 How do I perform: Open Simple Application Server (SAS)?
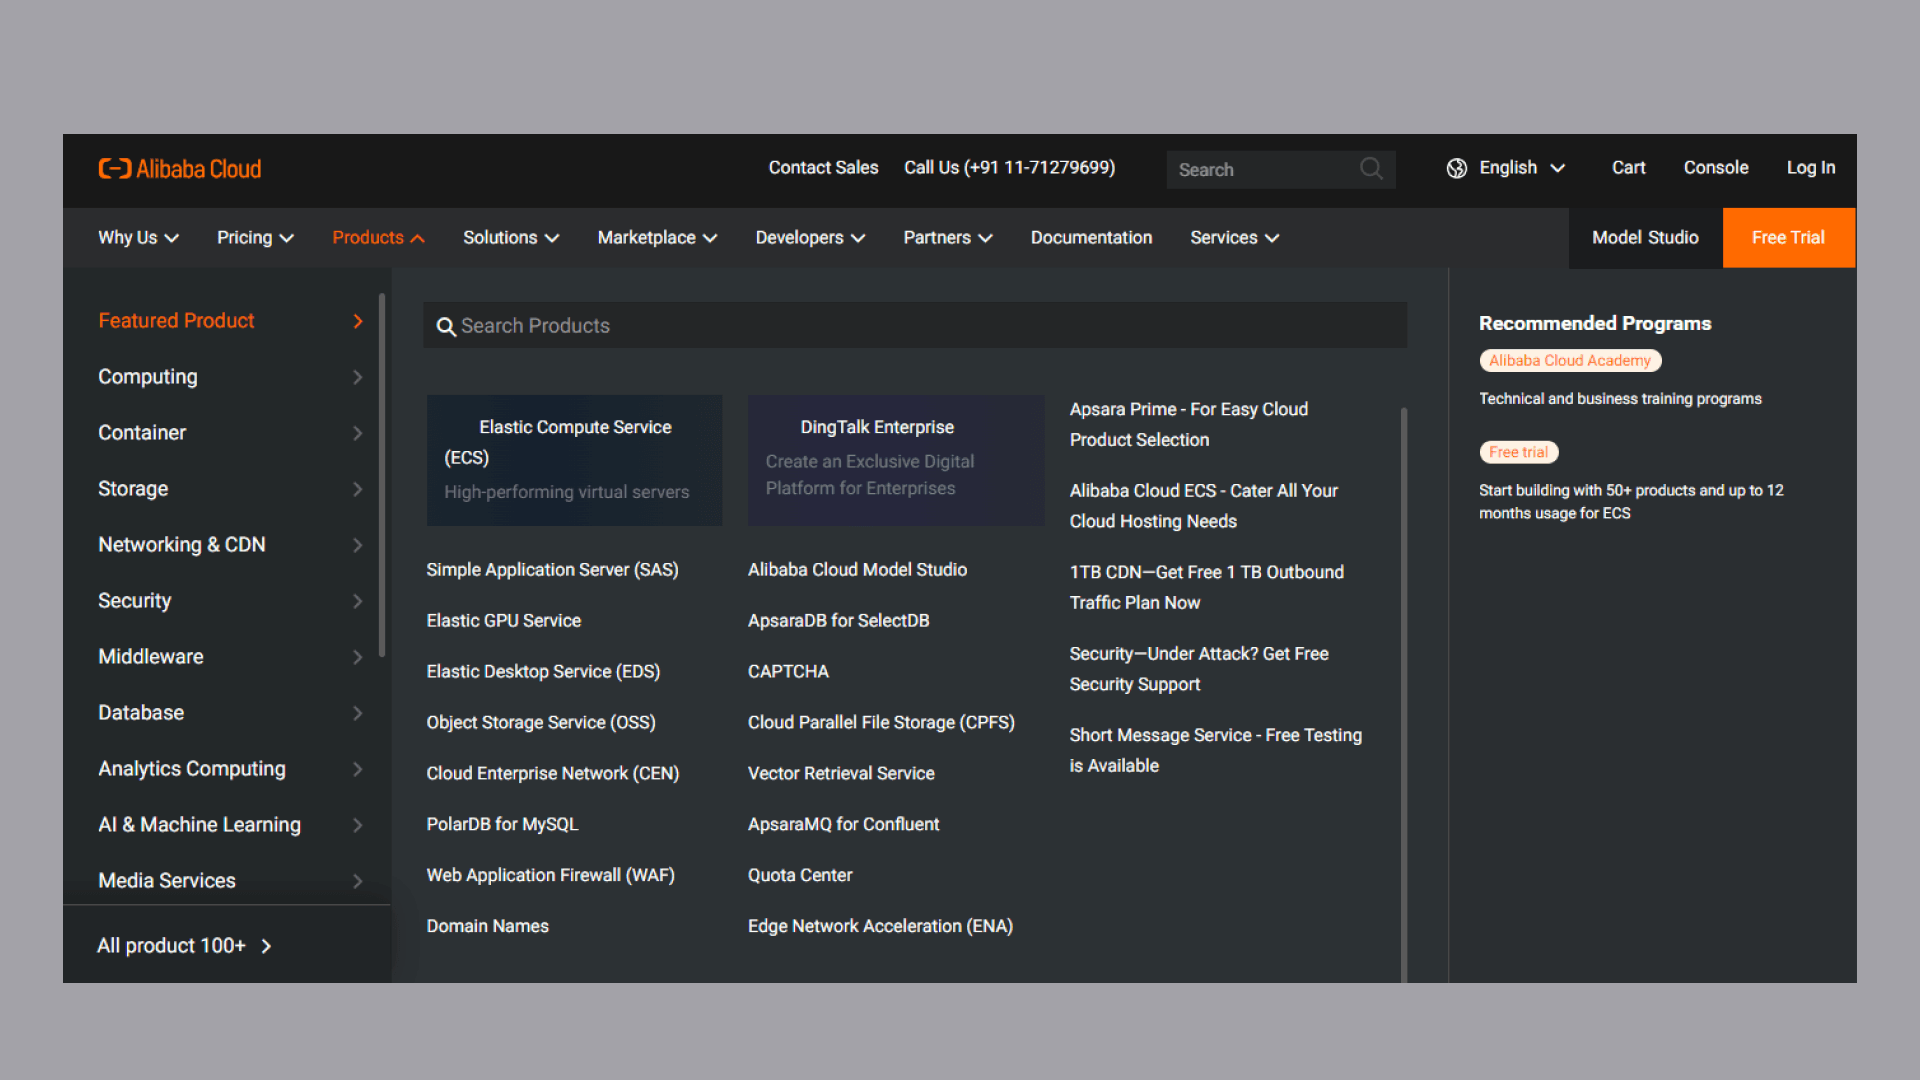[552, 570]
